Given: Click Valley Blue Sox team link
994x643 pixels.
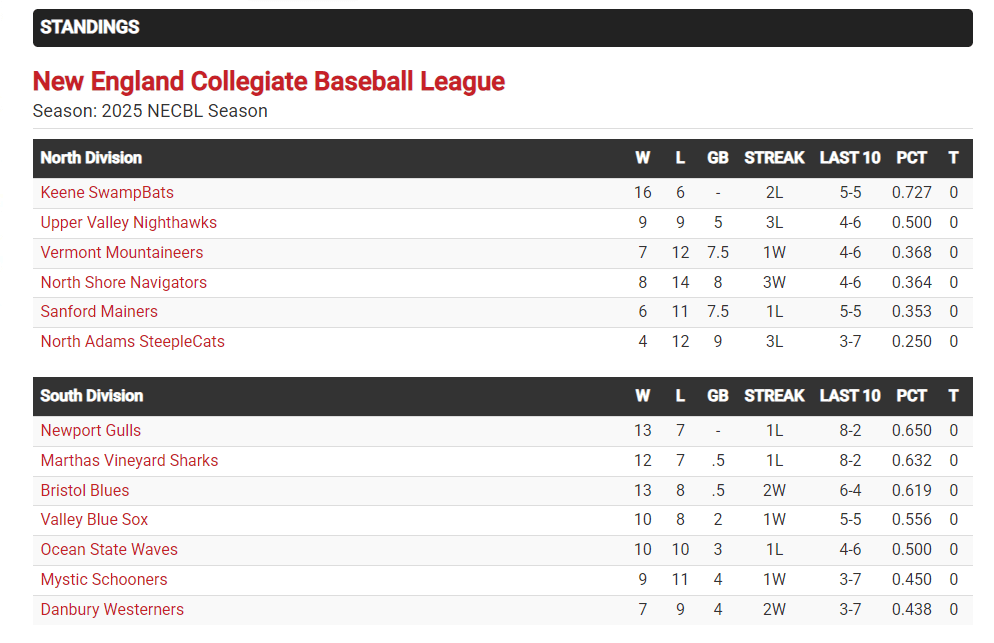Looking at the screenshot, I should (x=94, y=520).
